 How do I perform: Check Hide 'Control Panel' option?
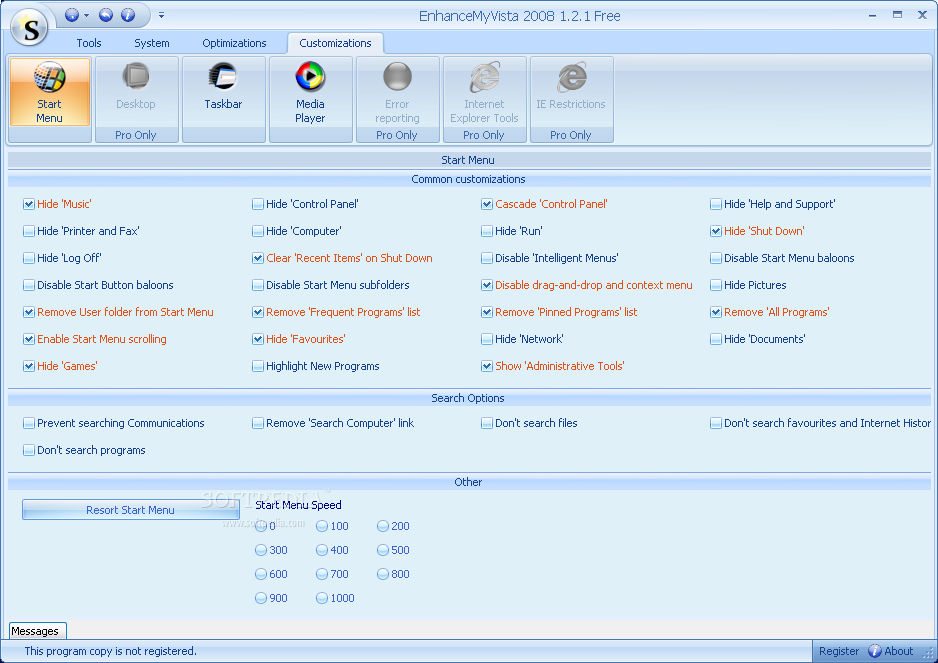(x=258, y=204)
